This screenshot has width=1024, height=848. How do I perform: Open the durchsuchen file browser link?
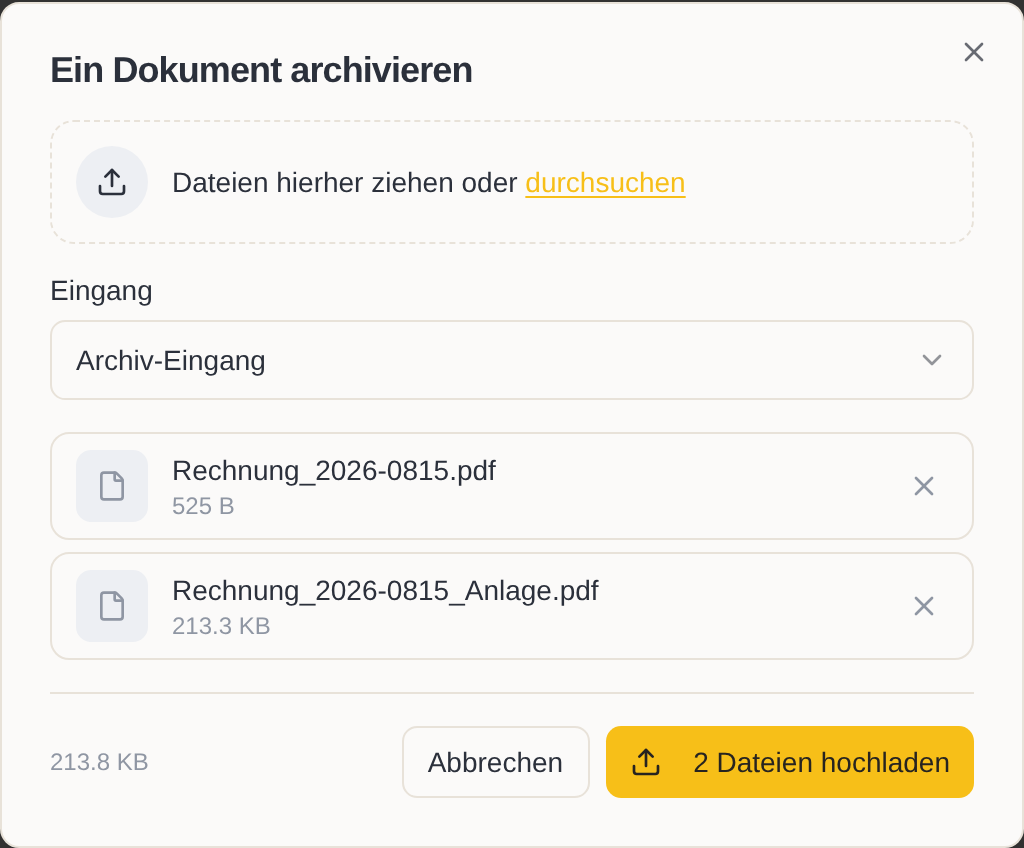605,183
